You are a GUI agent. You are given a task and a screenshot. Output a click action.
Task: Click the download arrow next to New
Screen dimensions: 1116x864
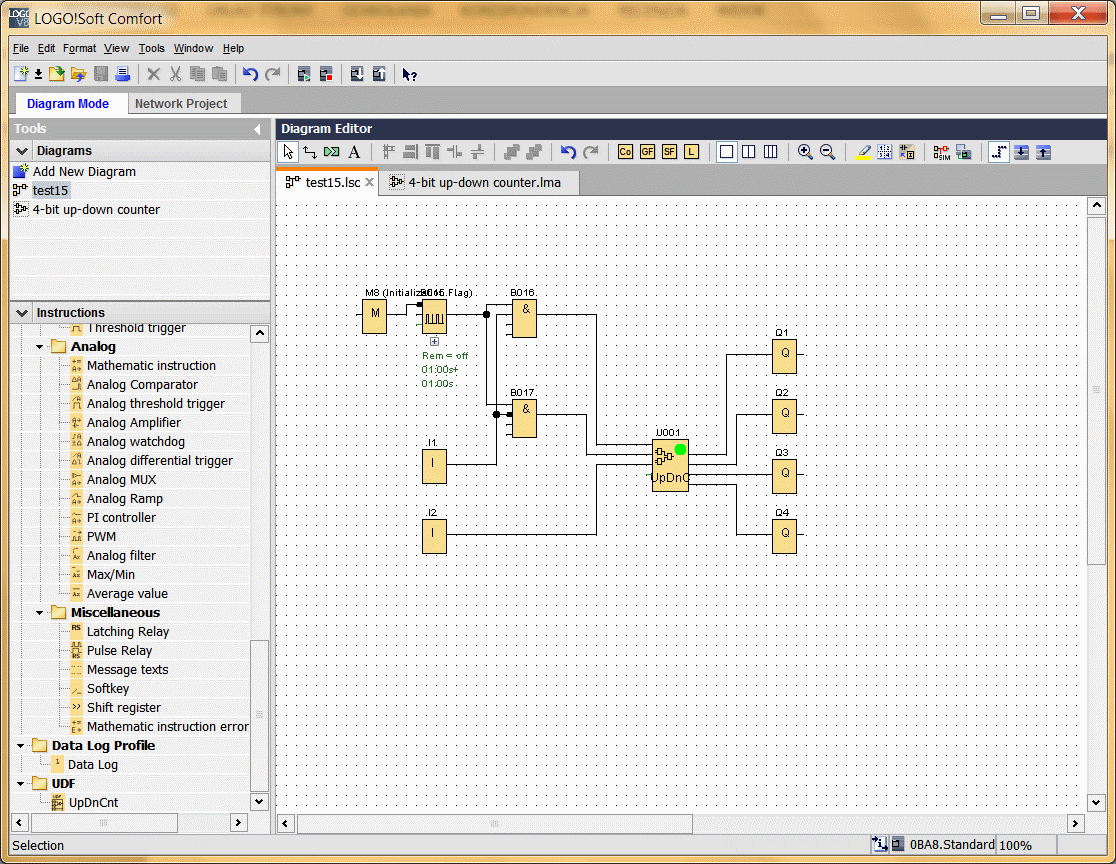click(38, 74)
